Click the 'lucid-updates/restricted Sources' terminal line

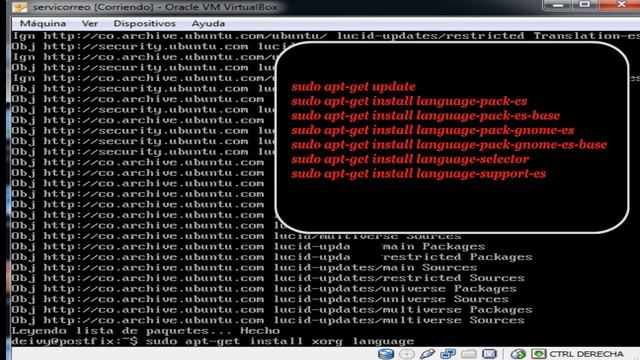pyautogui.click(x=268, y=278)
